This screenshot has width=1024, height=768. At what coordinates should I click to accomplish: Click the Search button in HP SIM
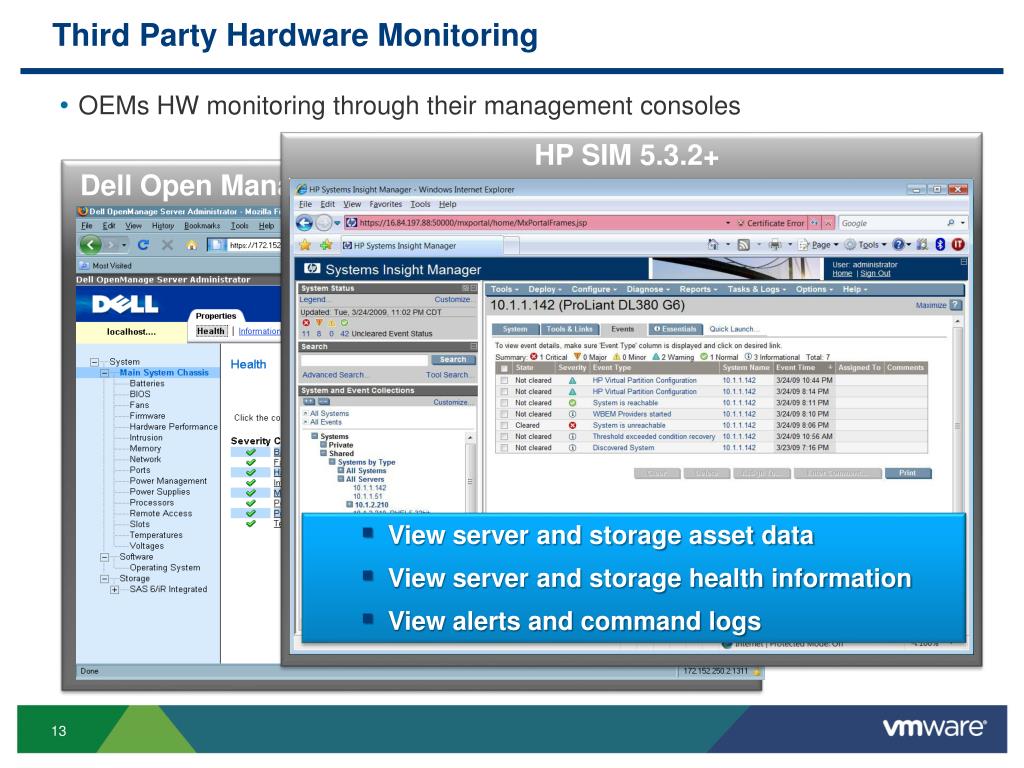tap(453, 360)
